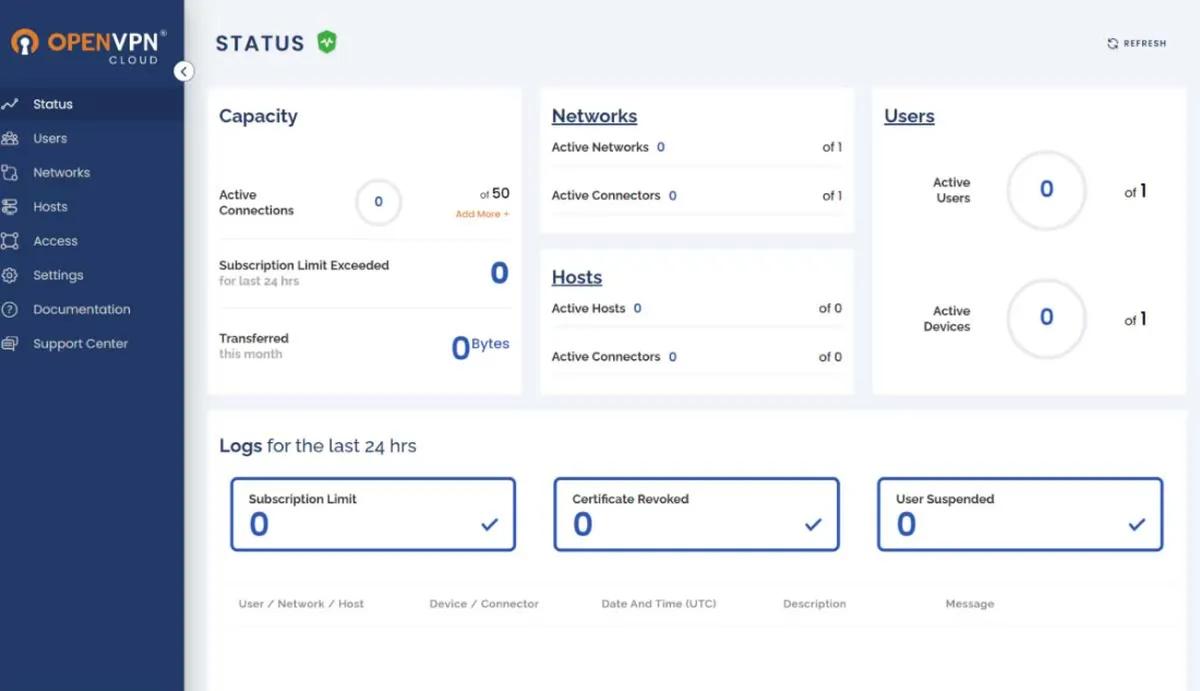This screenshot has width=1200, height=691.
Task: Open Documentation from the sidebar
Action: [x=92, y=309]
